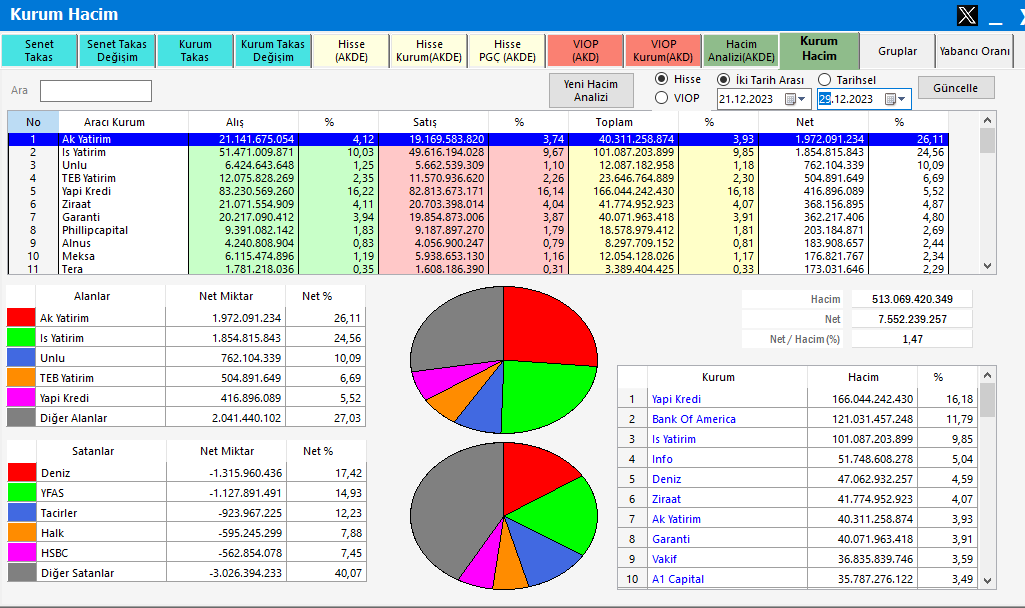Open the Vakif link
Viewport: 1025px width, 608px height.
click(664, 559)
